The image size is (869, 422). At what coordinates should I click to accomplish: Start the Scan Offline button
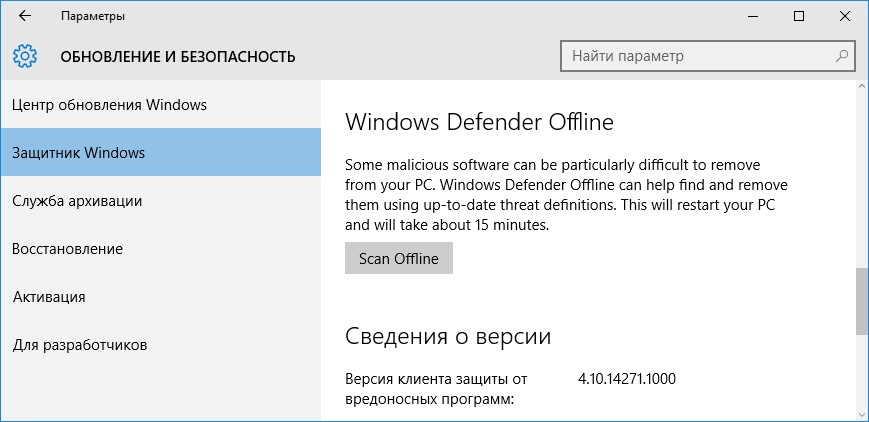398,258
